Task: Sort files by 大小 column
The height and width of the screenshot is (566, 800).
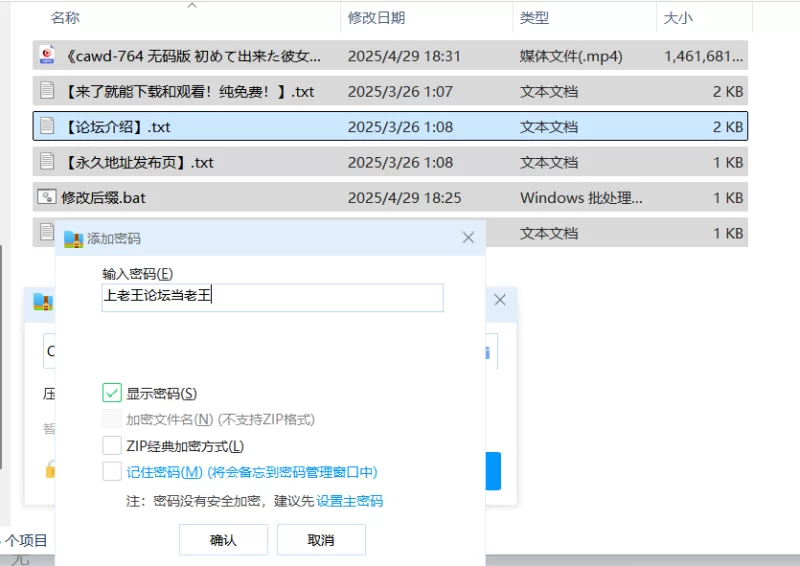Action: [x=678, y=18]
